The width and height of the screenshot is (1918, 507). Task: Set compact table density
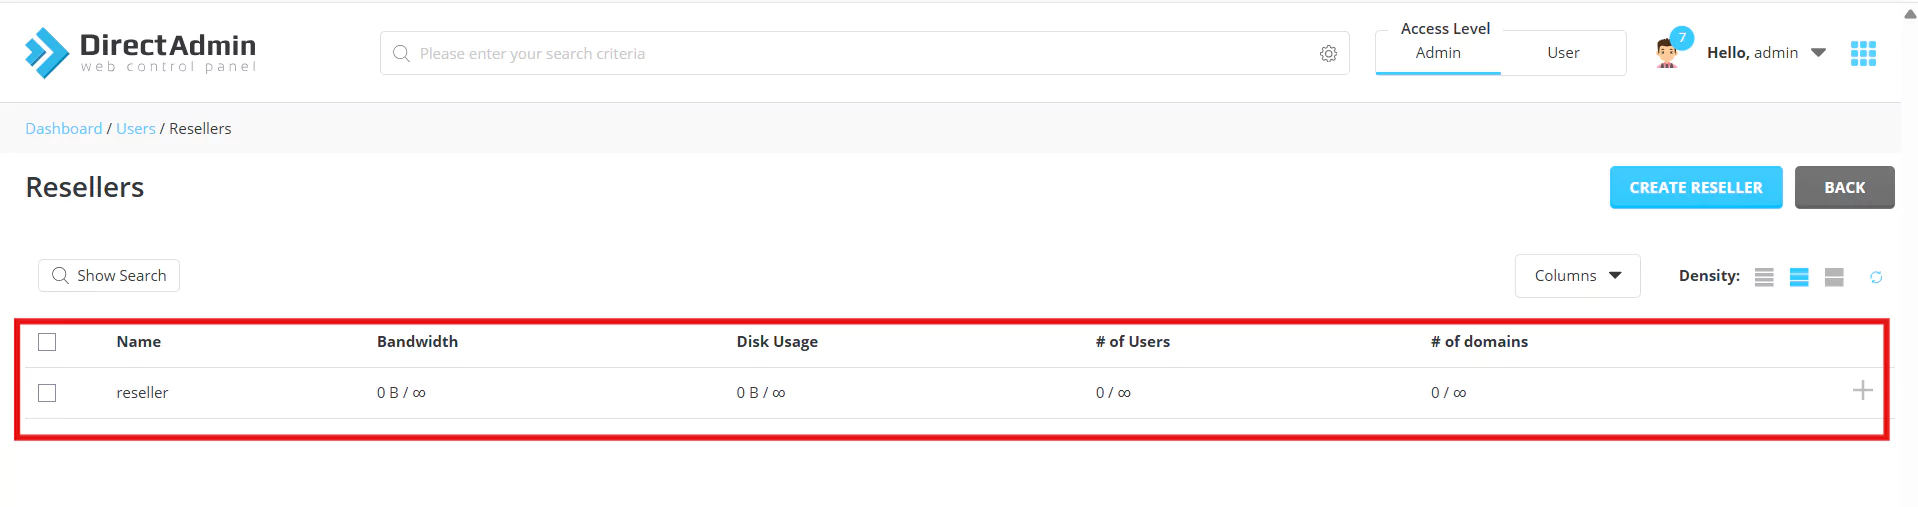click(1764, 277)
